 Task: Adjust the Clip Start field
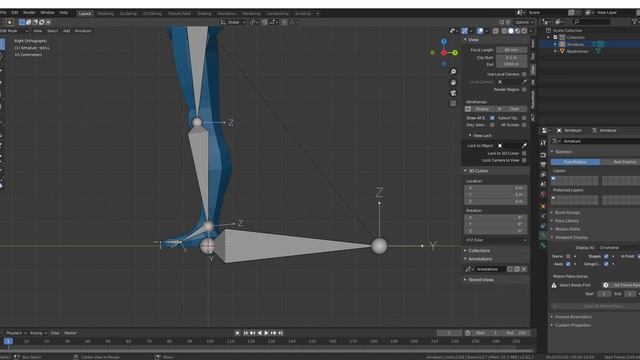pyautogui.click(x=511, y=58)
